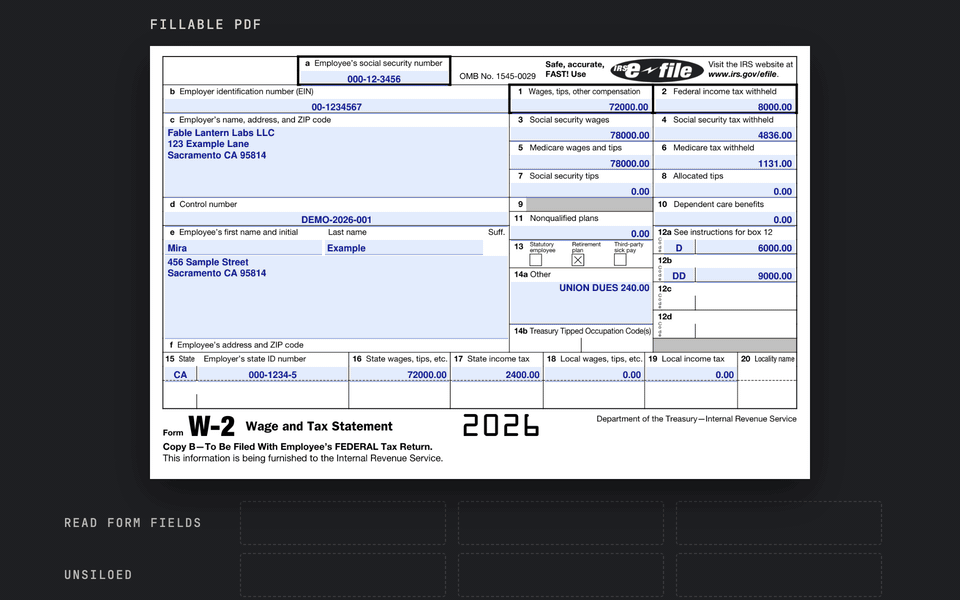Viewport: 960px width, 600px height.
Task: Click the employer name and address field
Action: pos(336,162)
